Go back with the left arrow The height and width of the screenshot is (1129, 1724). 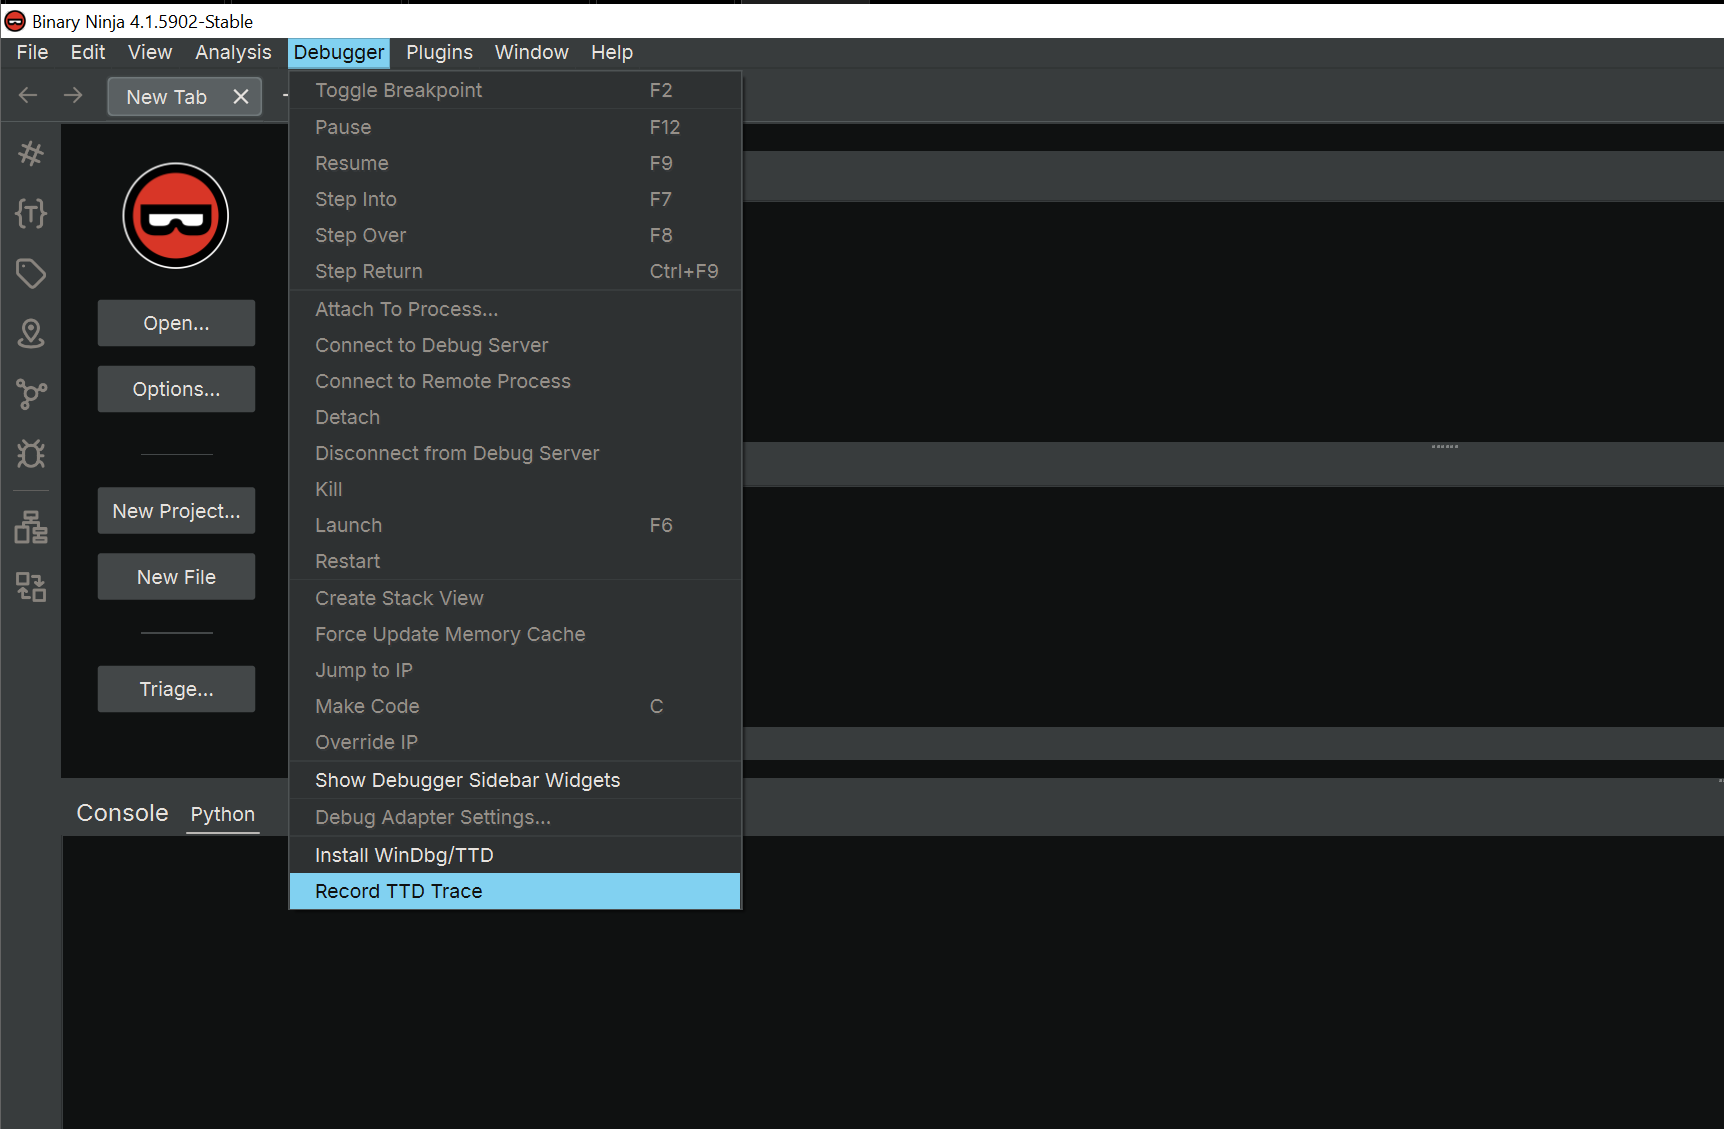28,96
